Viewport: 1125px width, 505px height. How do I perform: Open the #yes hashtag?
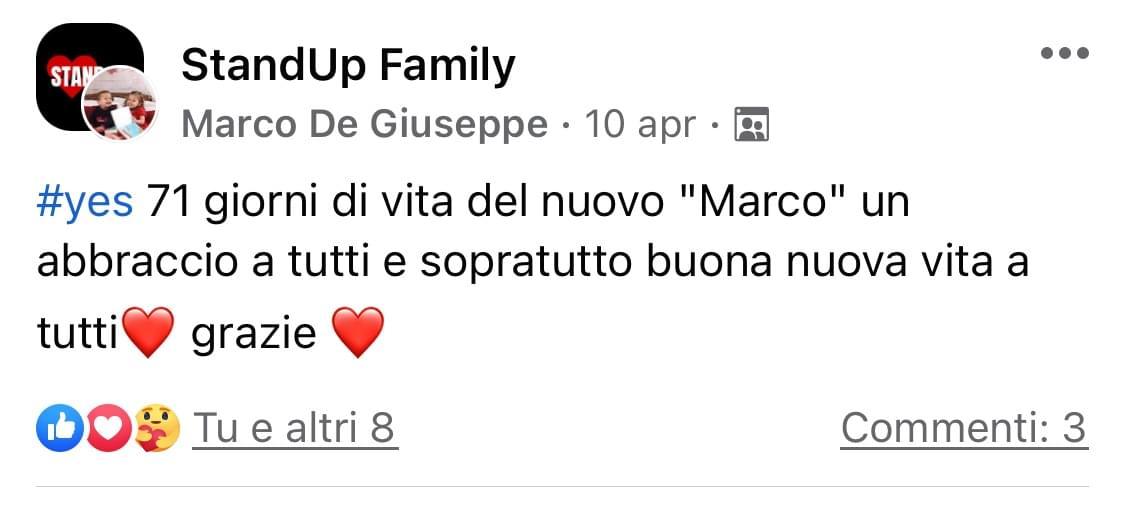(x=84, y=203)
